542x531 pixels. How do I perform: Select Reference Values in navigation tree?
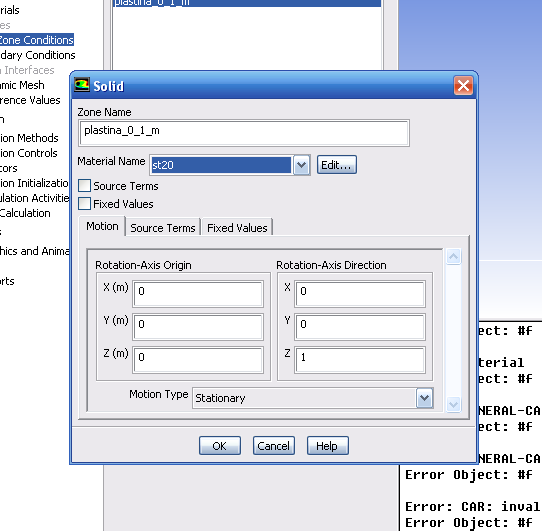(x=30, y=100)
